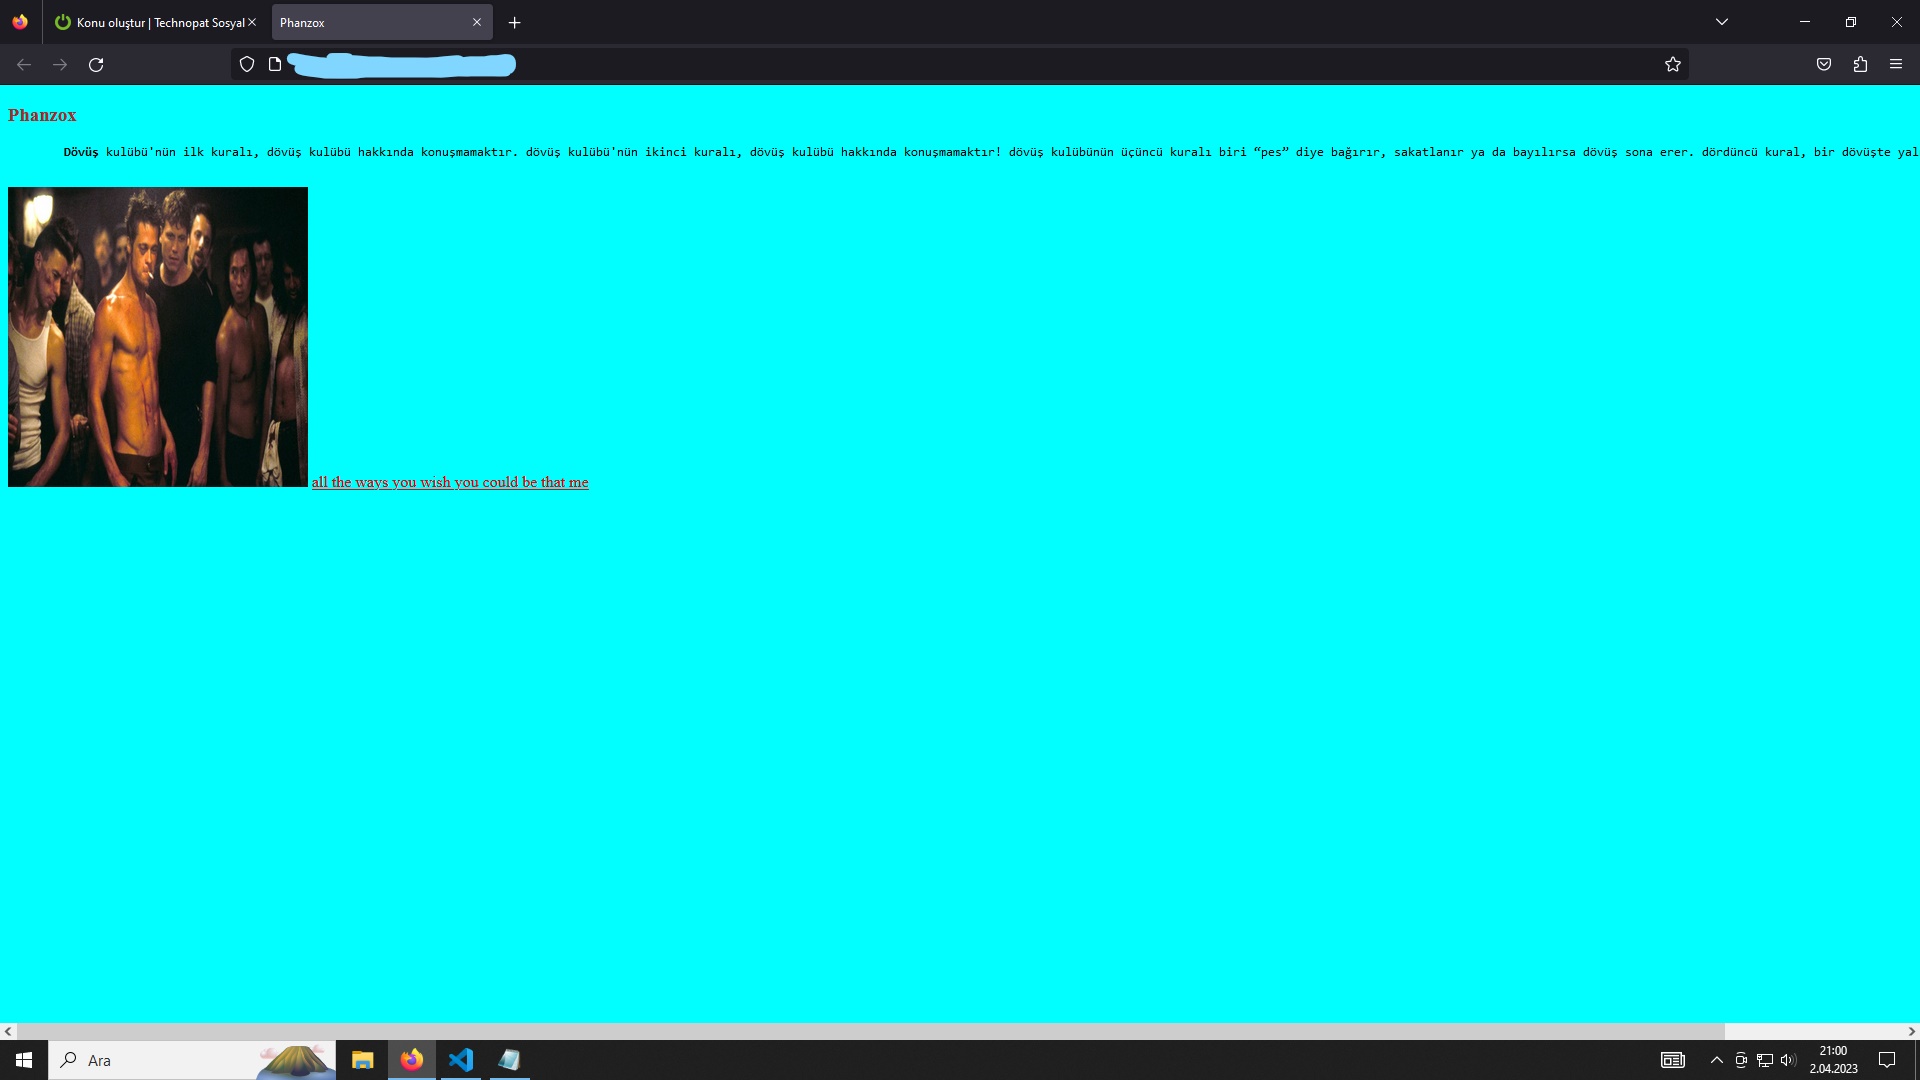Show hidden system tray icons chevron
The height and width of the screenshot is (1080, 1920).
pos(1717,1060)
